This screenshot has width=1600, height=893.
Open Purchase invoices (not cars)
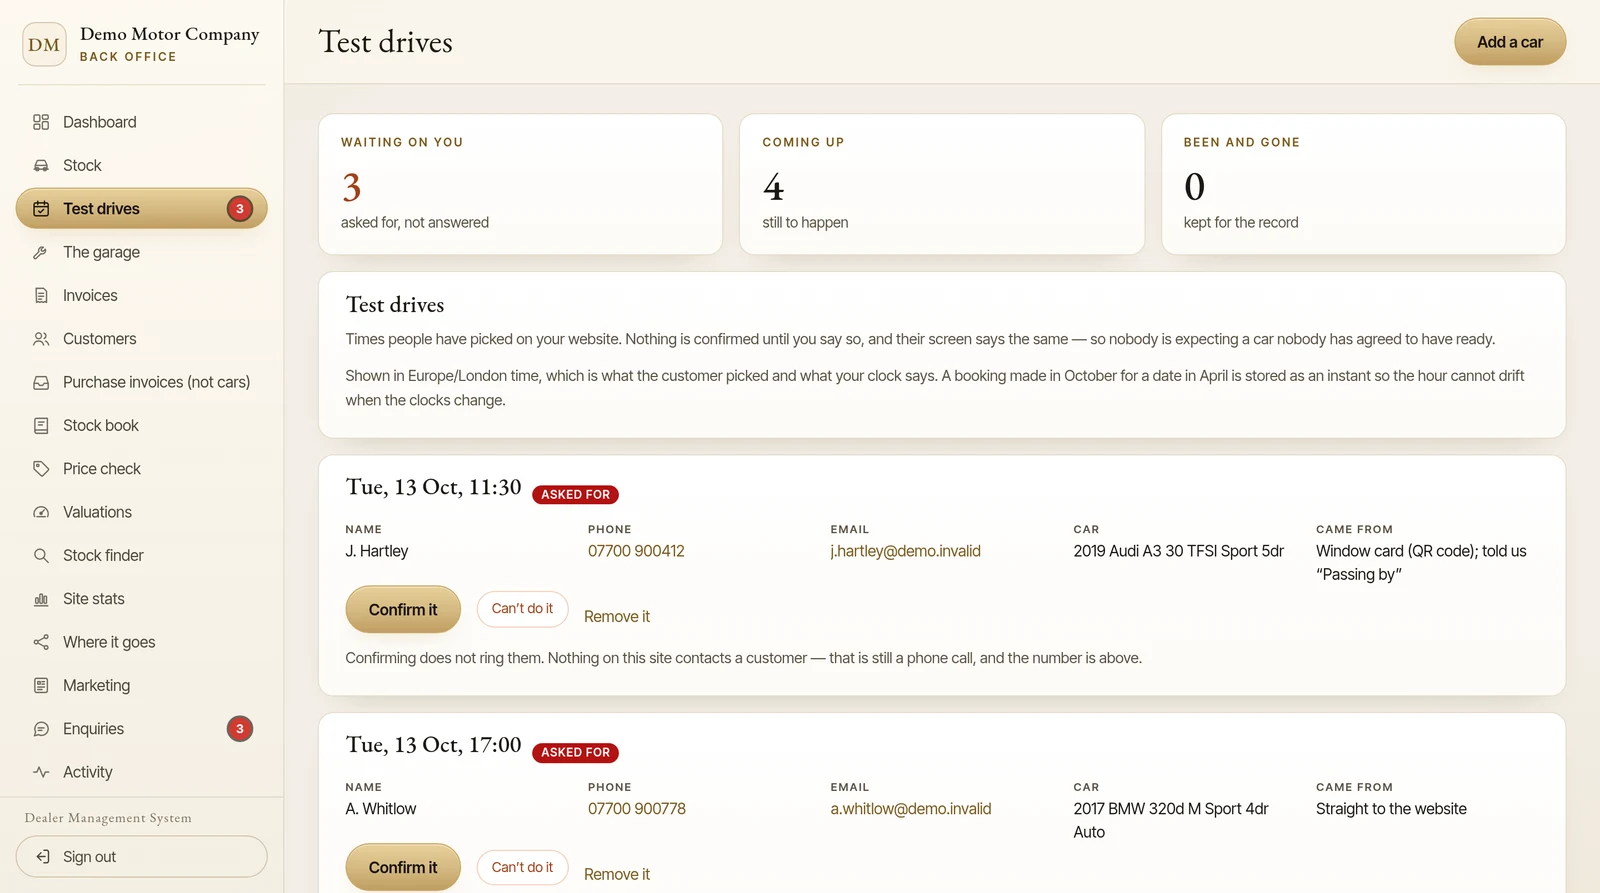coord(141,382)
